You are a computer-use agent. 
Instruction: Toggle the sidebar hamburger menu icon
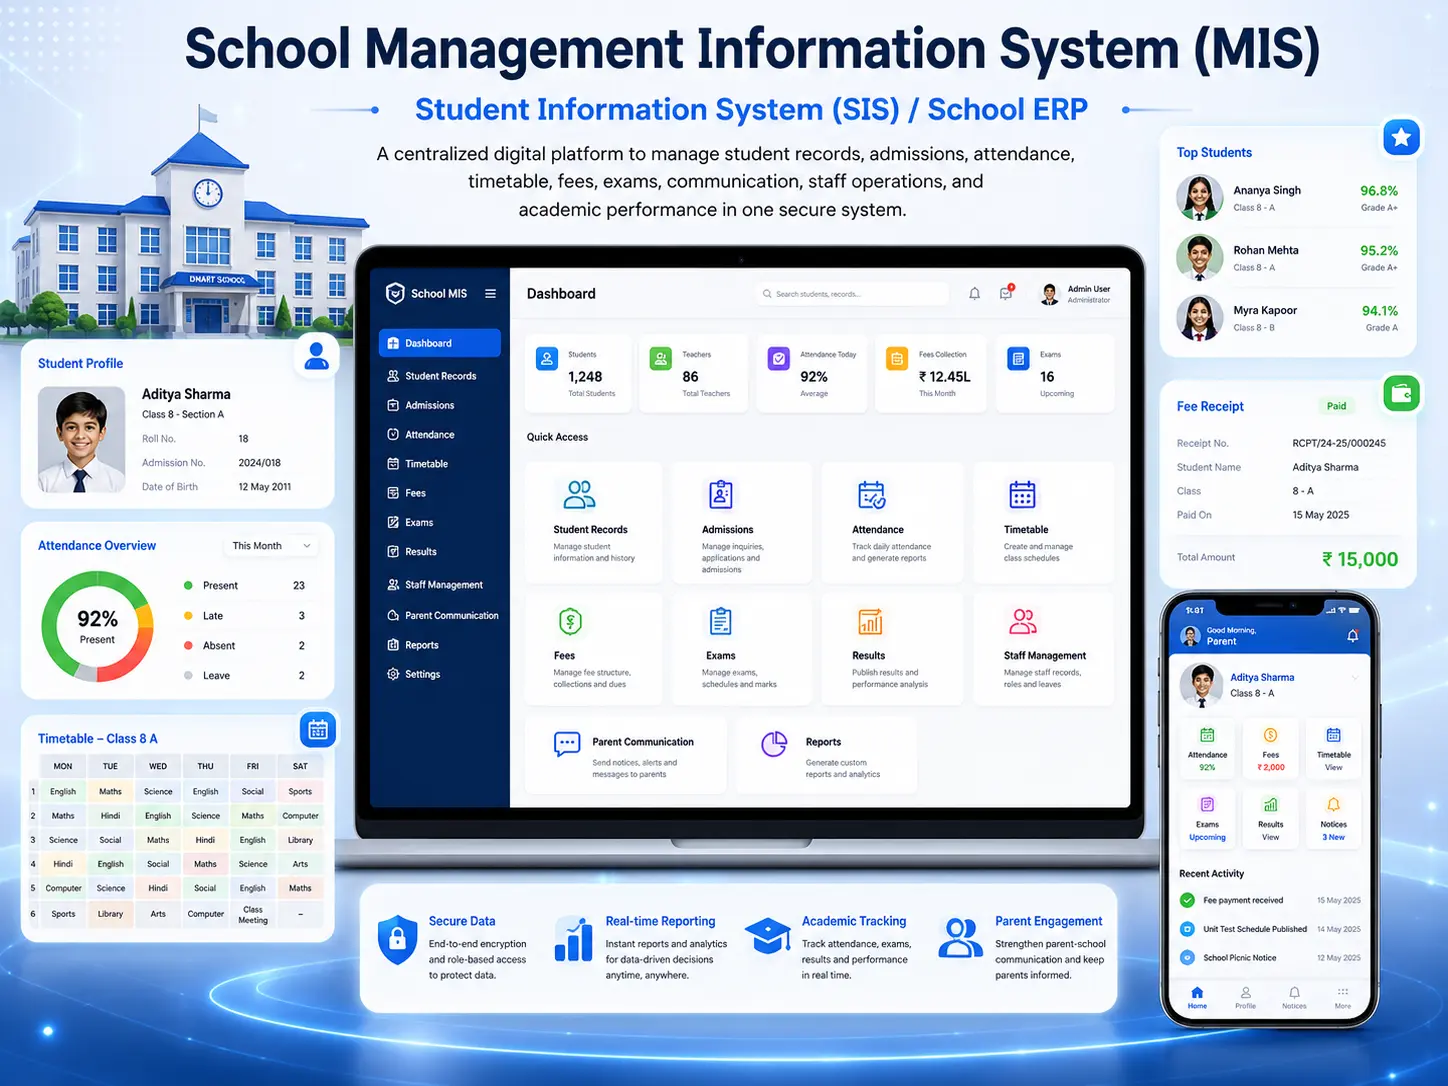(x=490, y=294)
